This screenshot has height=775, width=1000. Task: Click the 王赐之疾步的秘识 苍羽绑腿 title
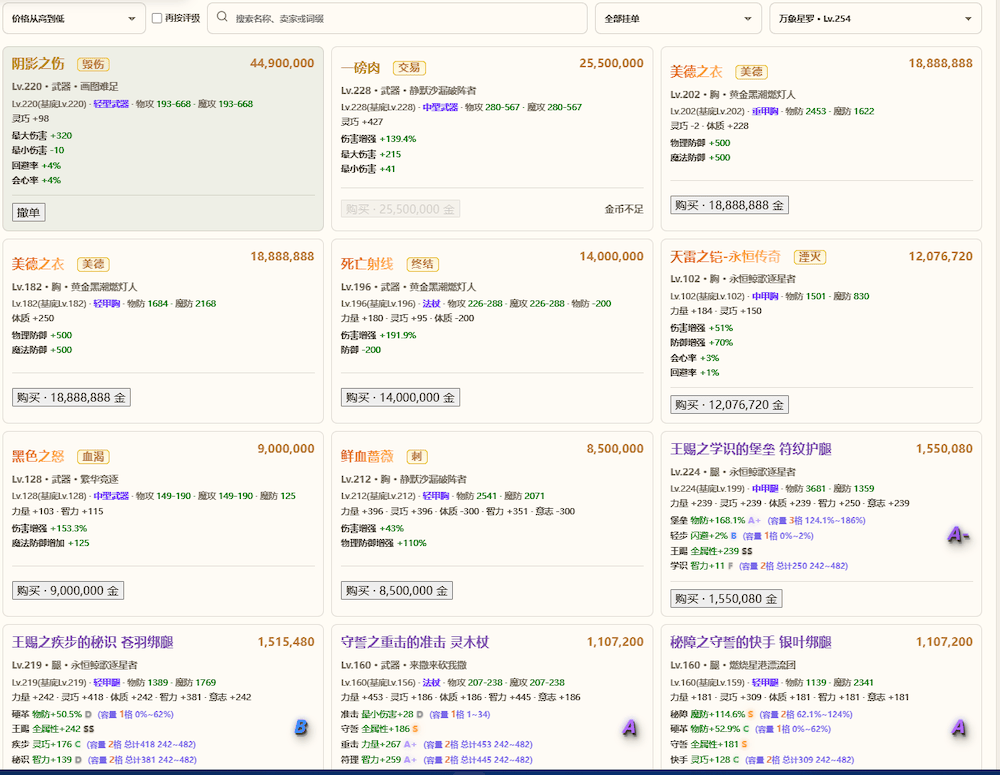[x=92, y=642]
